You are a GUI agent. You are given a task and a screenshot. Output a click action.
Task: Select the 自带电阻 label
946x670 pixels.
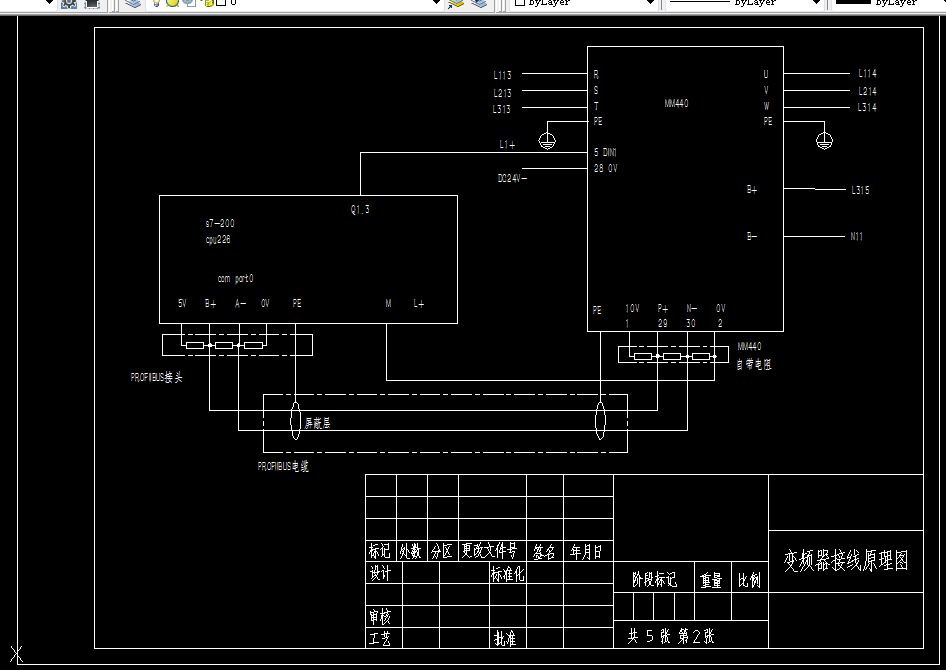[x=754, y=364]
